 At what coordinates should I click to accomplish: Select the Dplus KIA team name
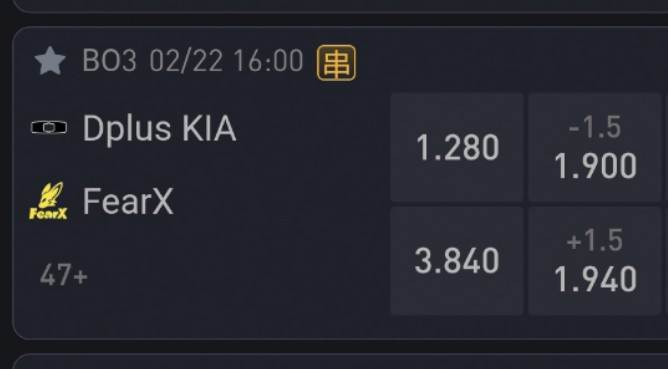(159, 128)
